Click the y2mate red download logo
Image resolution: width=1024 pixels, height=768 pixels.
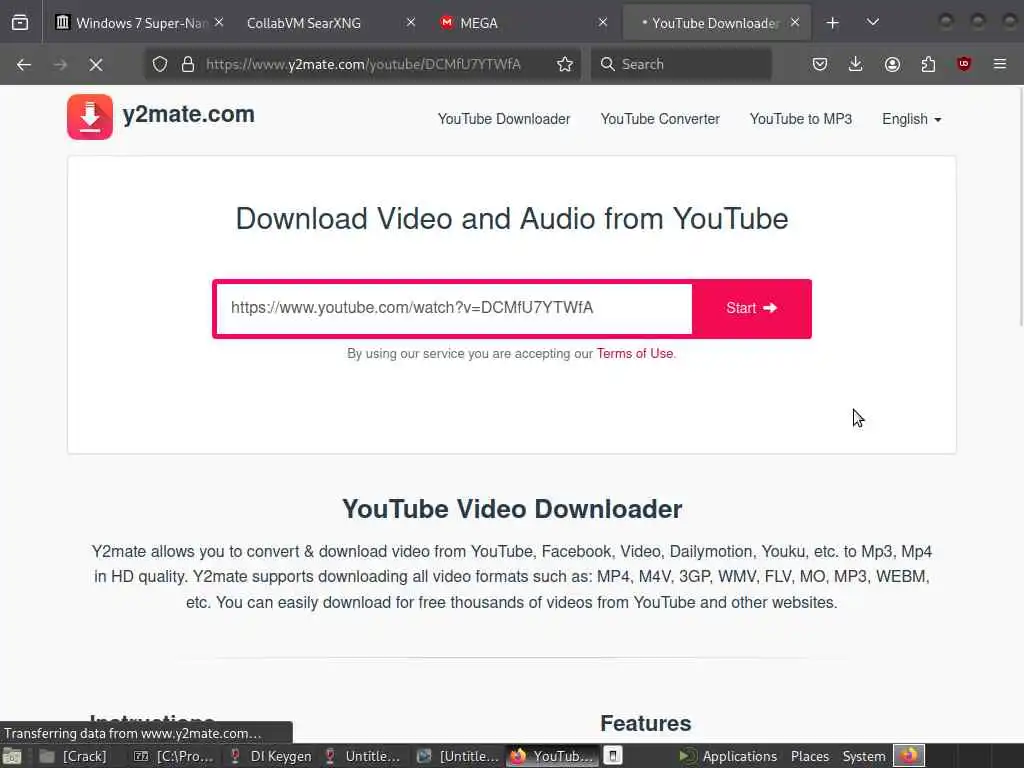pyautogui.click(x=90, y=117)
